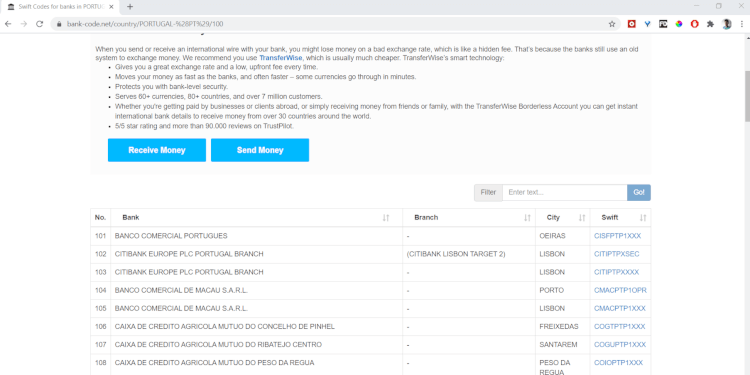750x375 pixels.
Task: Click the No. column header
Action: pyautogui.click(x=100, y=218)
